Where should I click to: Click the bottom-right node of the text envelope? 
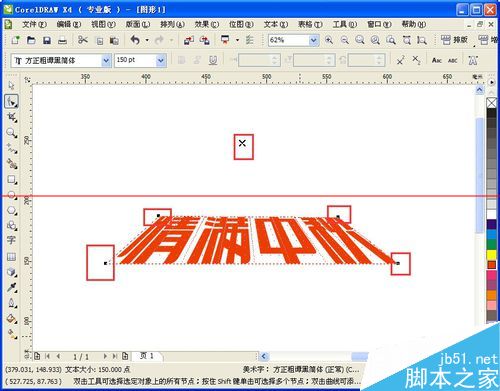(397, 263)
